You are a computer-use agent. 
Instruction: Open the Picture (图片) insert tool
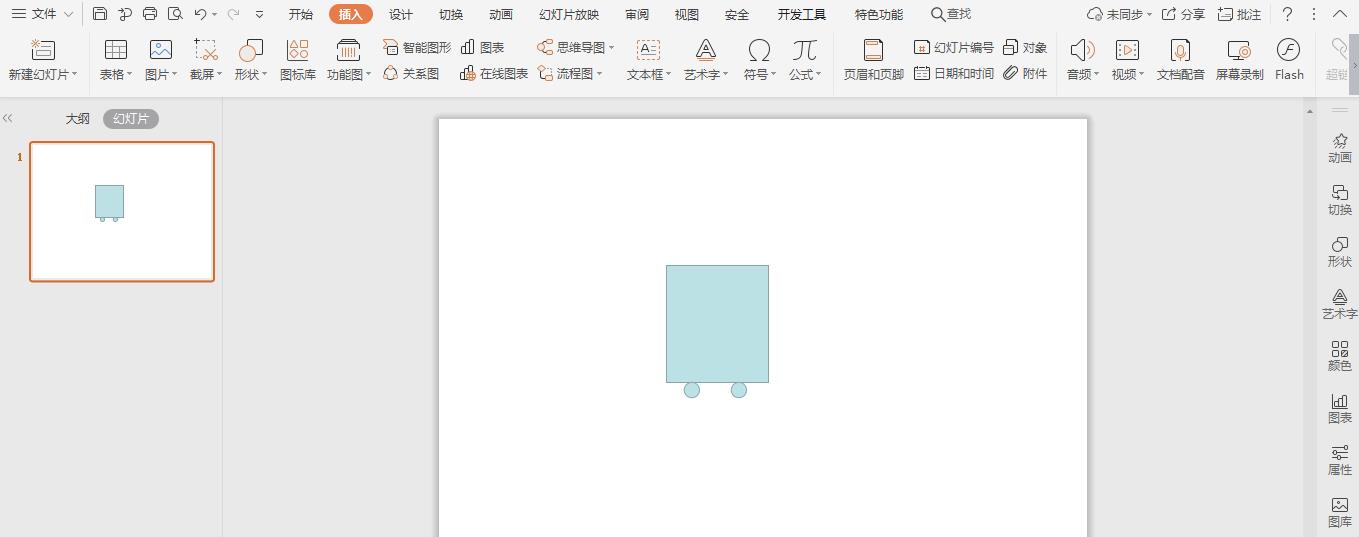coord(161,50)
